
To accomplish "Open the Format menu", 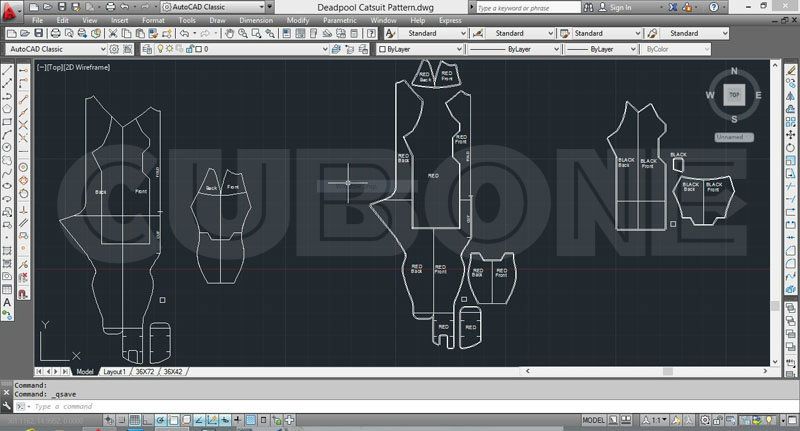I will click(153, 20).
